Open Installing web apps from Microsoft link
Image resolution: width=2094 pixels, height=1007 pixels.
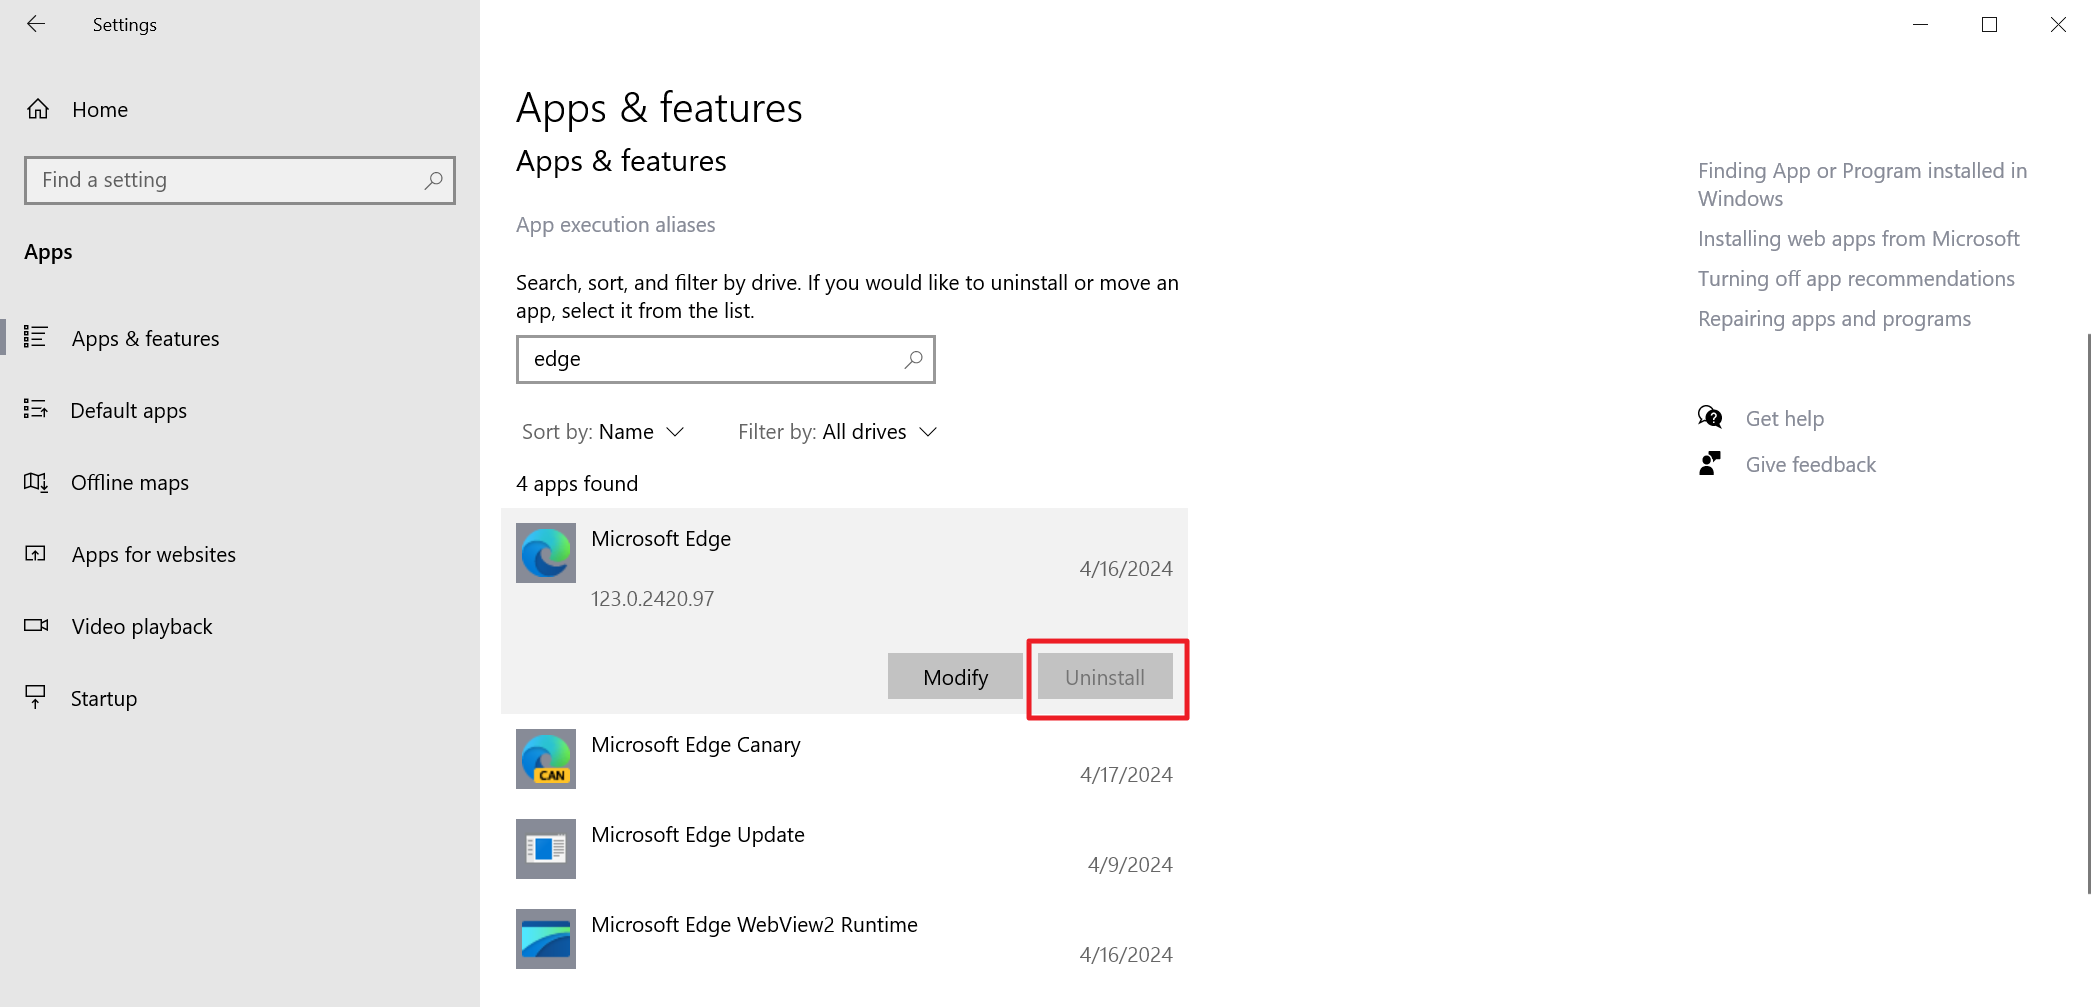[1858, 239]
